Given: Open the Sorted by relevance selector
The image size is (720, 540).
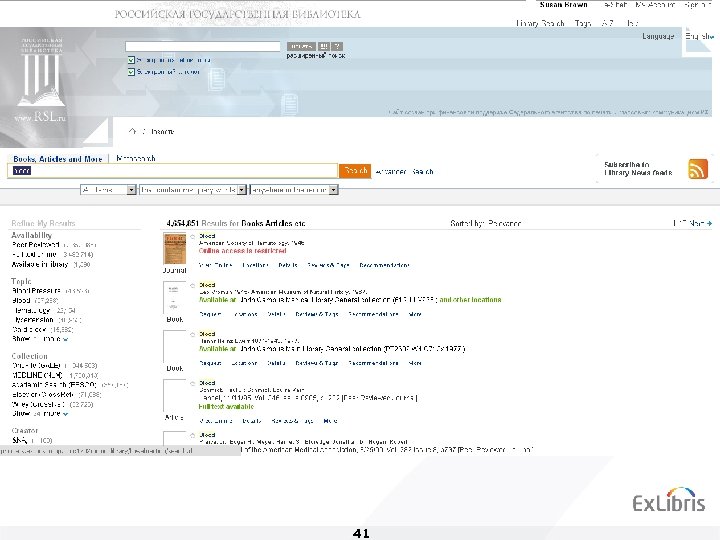Looking at the screenshot, I should (x=485, y=224).
